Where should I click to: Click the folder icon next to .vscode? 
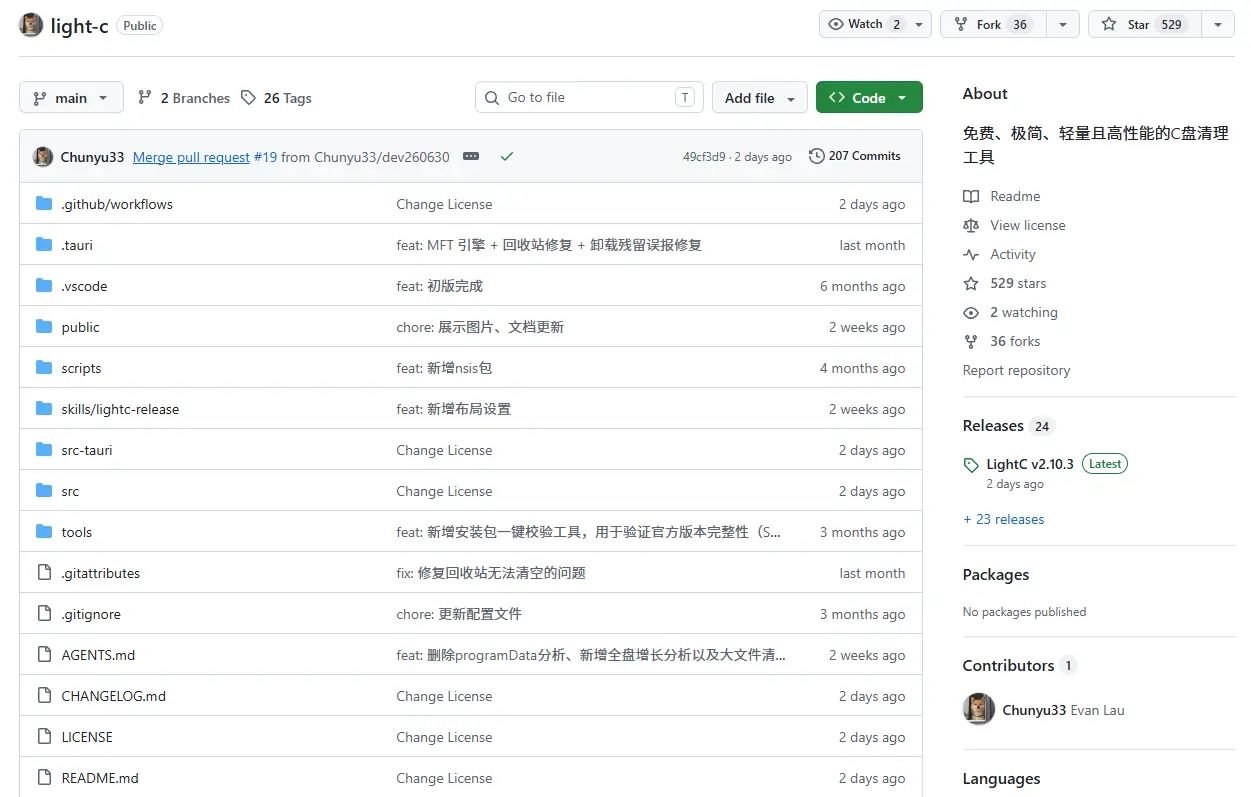point(43,286)
